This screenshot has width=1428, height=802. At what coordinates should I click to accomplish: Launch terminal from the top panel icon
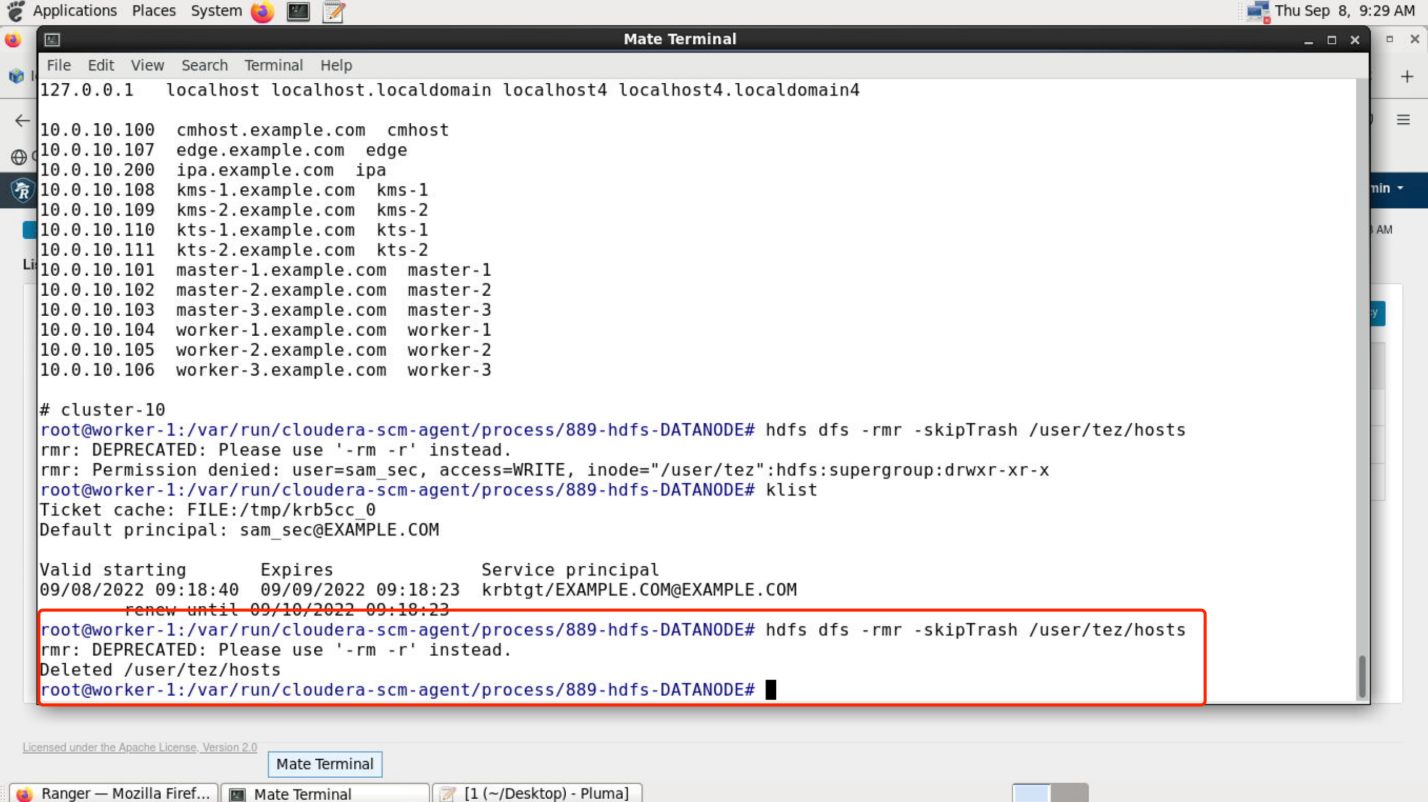pyautogui.click(x=298, y=12)
